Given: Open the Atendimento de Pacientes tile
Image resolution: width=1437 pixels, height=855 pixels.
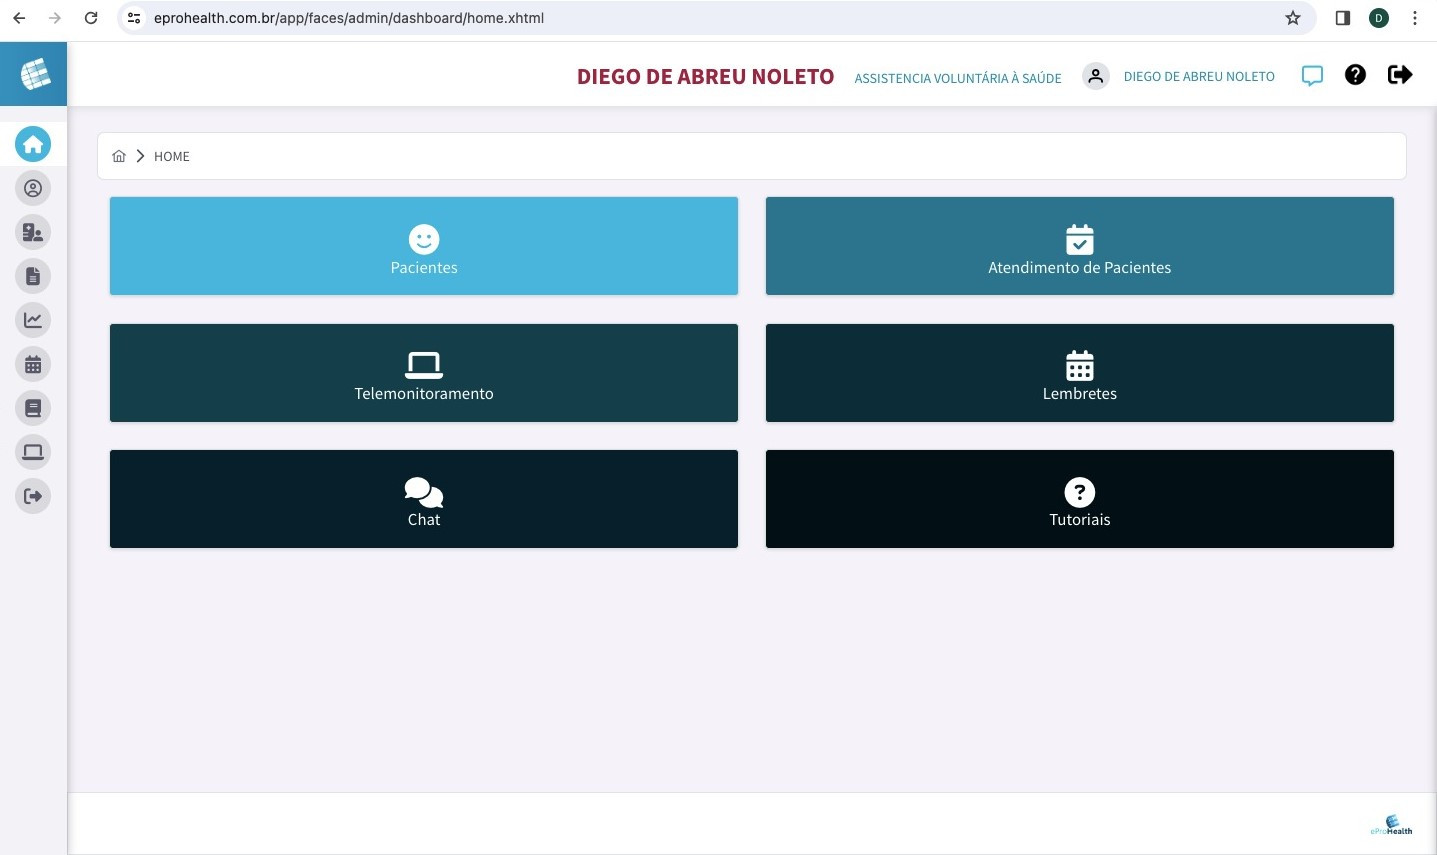Looking at the screenshot, I should 1080,246.
